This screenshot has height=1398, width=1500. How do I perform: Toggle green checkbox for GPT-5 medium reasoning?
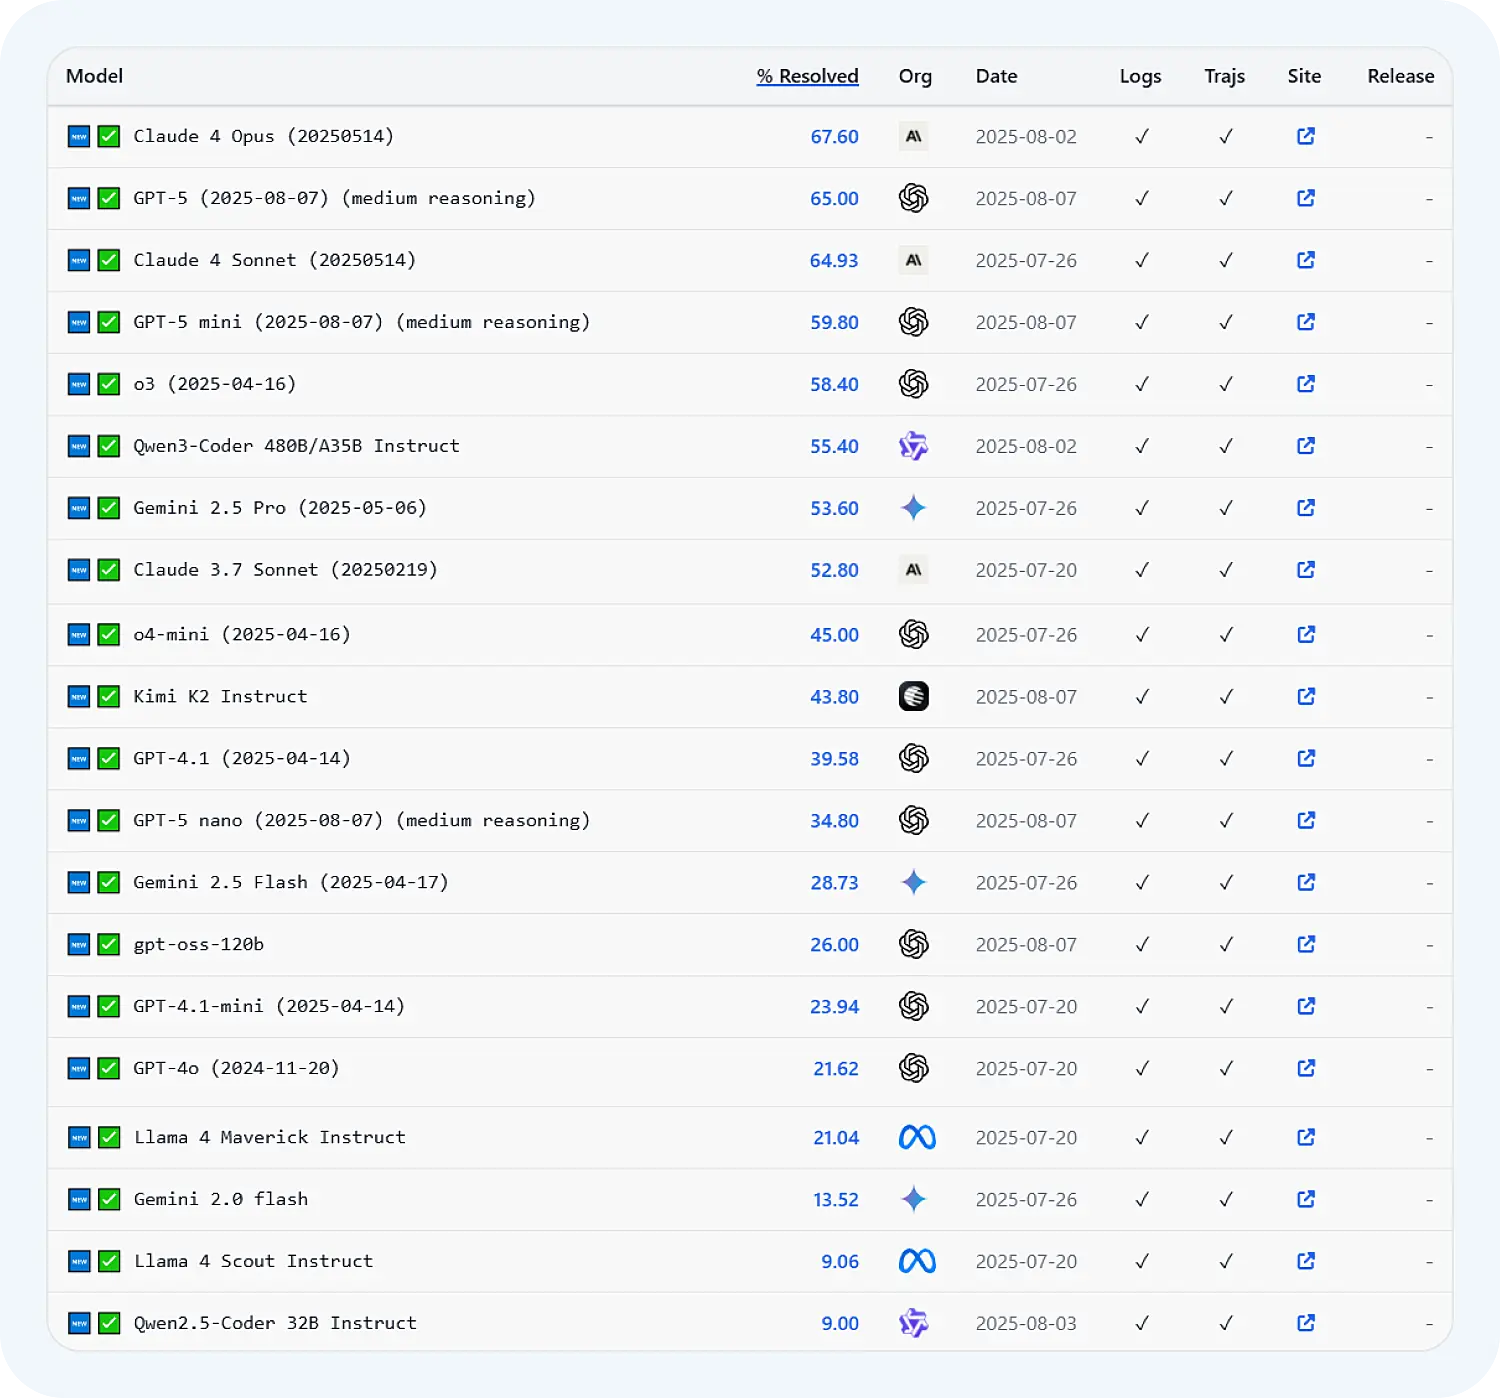pyautogui.click(x=109, y=198)
